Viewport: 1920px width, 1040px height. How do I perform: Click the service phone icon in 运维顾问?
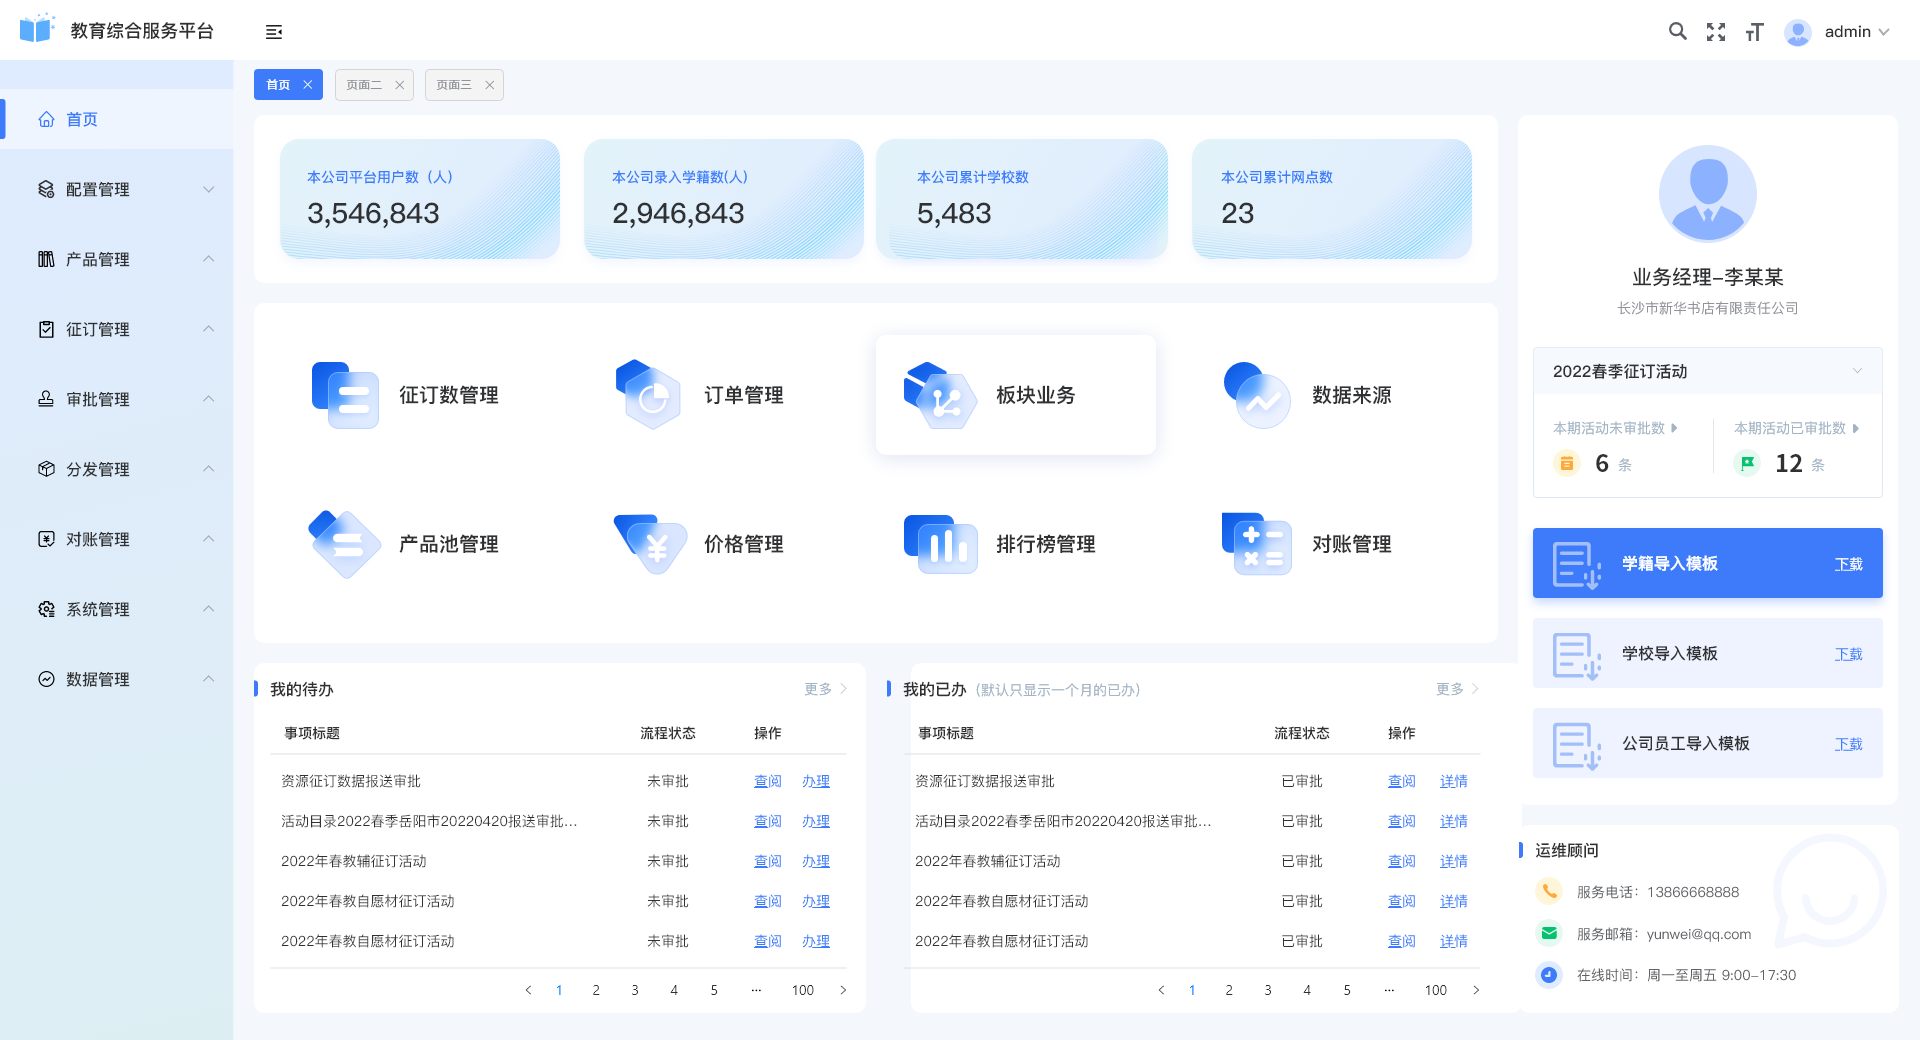1549,891
